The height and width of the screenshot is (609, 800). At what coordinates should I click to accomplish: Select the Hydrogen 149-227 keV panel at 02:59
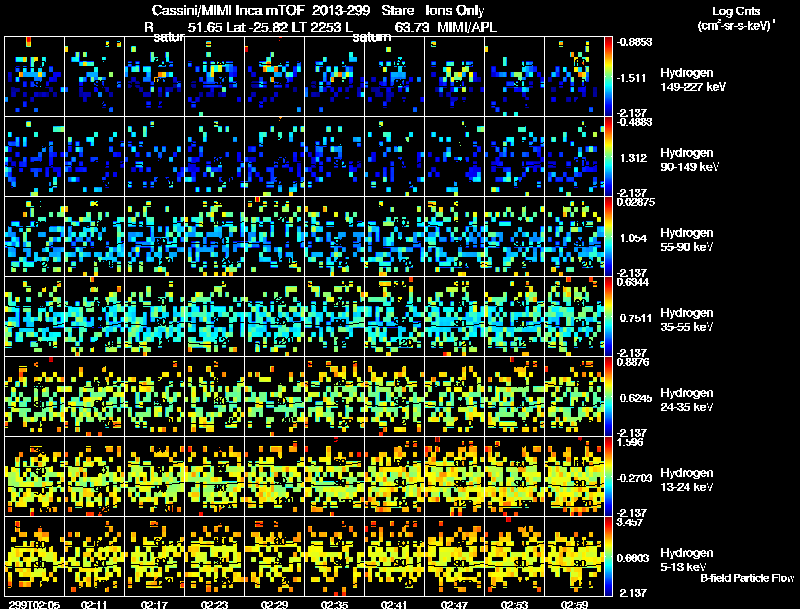[574, 77]
